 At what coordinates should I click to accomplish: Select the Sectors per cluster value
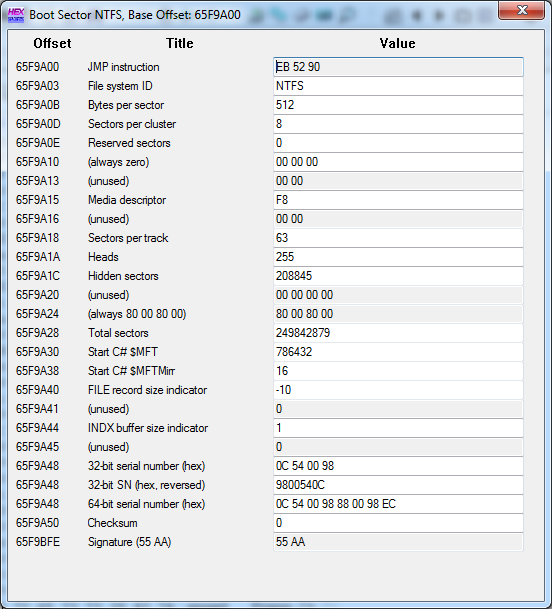click(398, 124)
